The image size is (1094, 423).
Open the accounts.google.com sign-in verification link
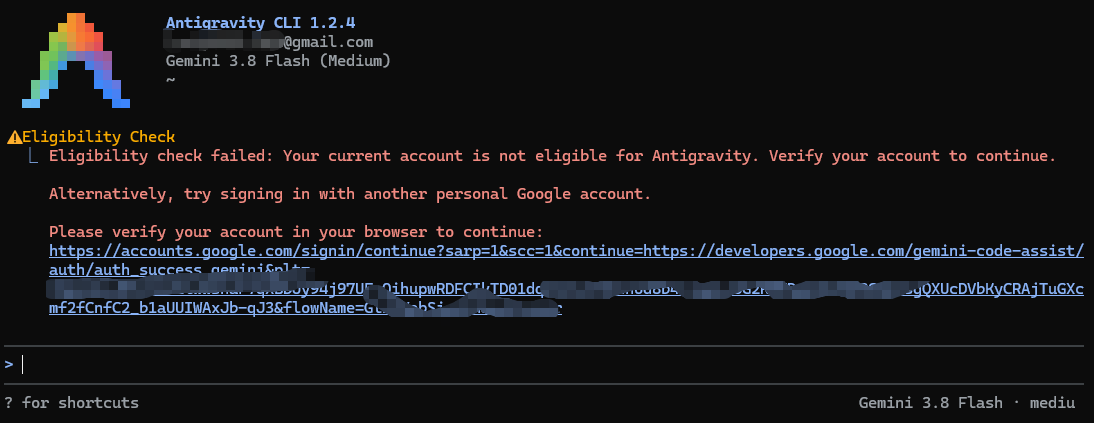pos(567,250)
